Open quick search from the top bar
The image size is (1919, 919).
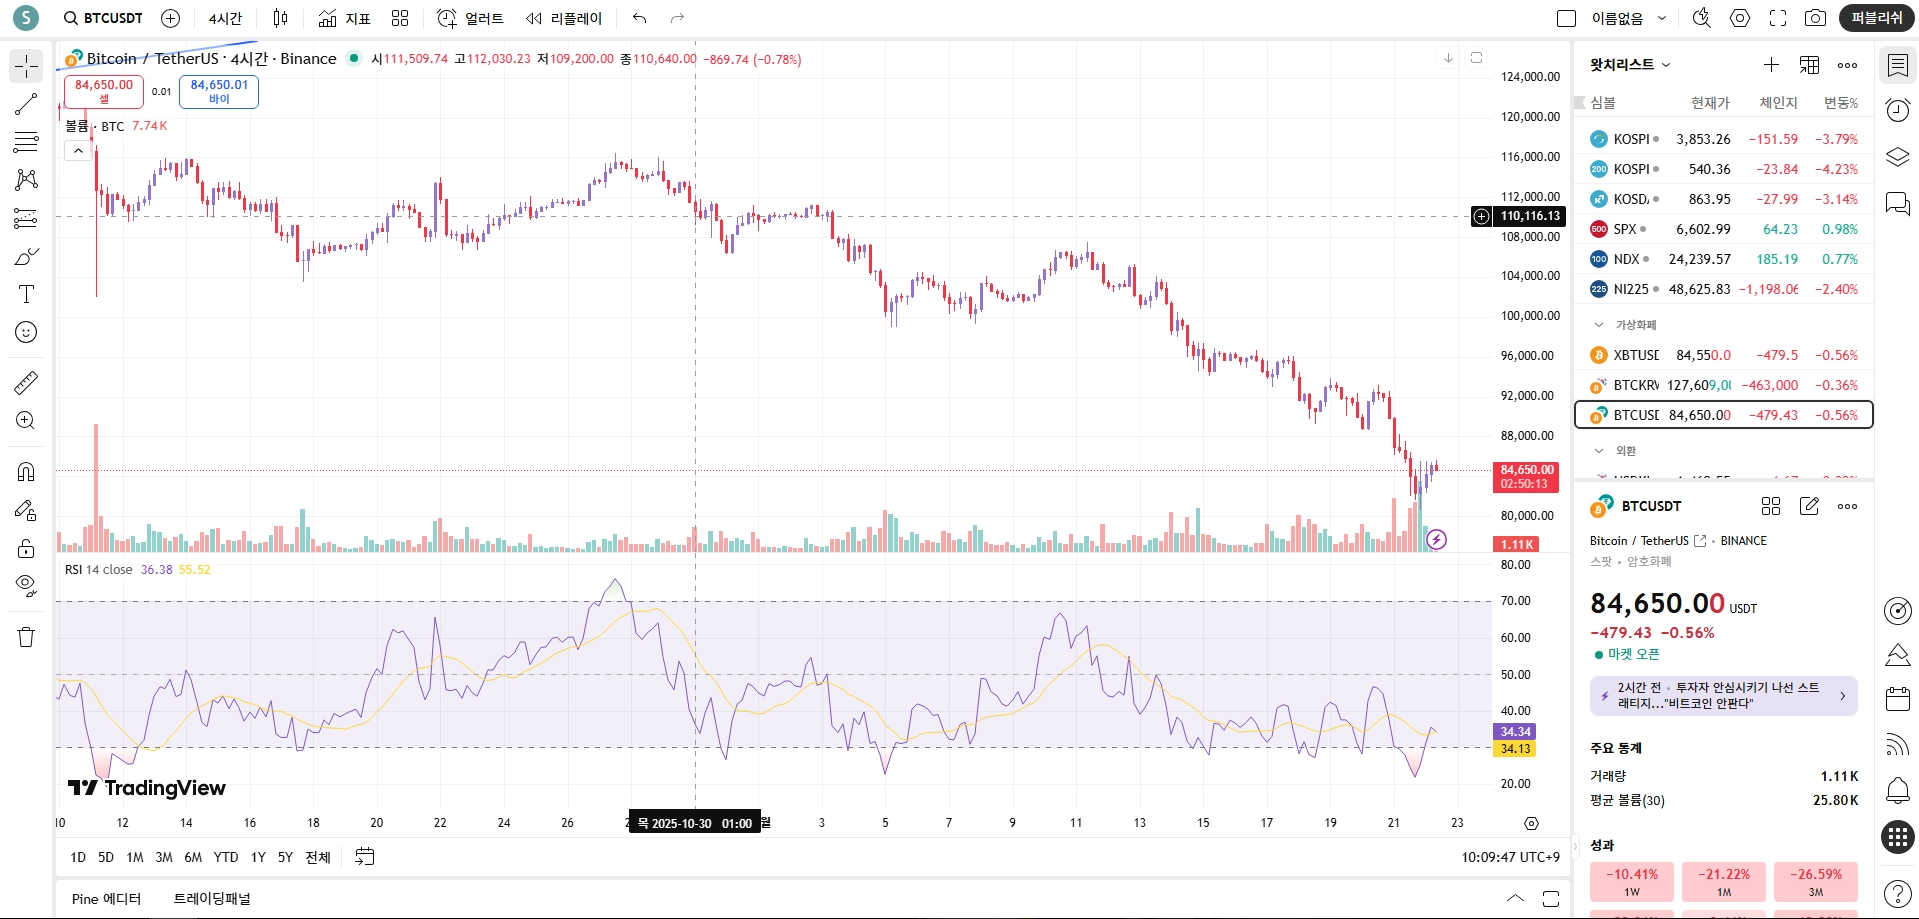[x=1702, y=18]
